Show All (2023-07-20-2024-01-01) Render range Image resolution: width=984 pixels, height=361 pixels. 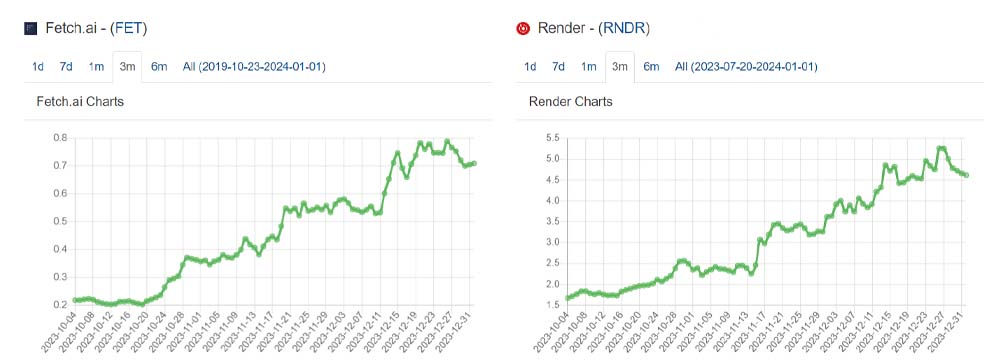(746, 67)
